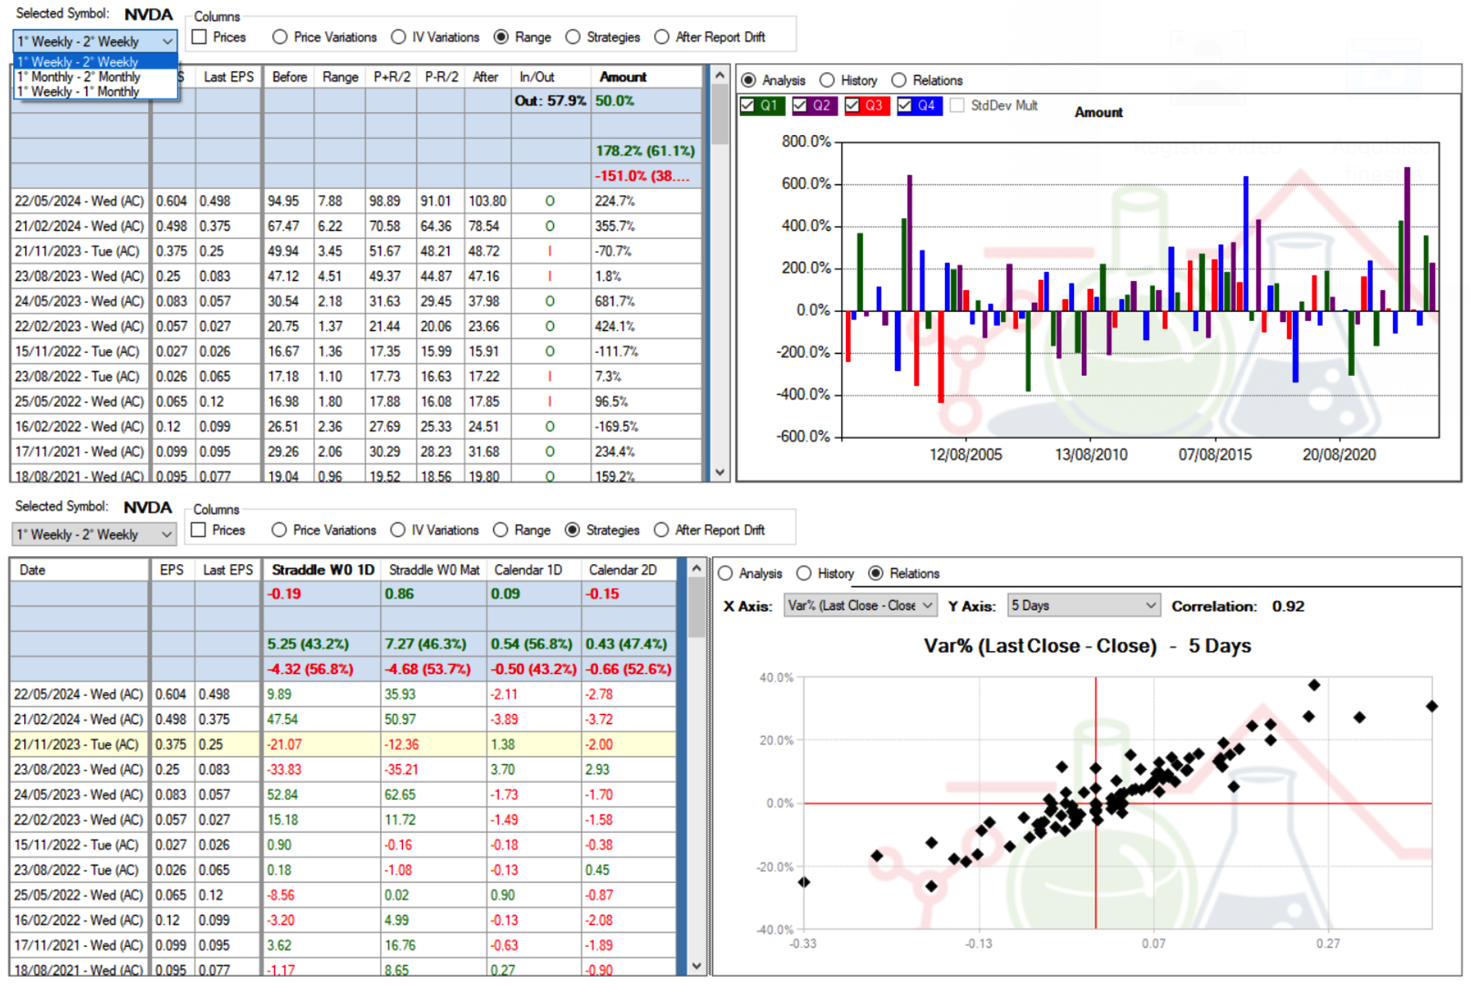Select Price Variations radio in upper panel
The height and width of the screenshot is (984, 1470).
tap(280, 37)
